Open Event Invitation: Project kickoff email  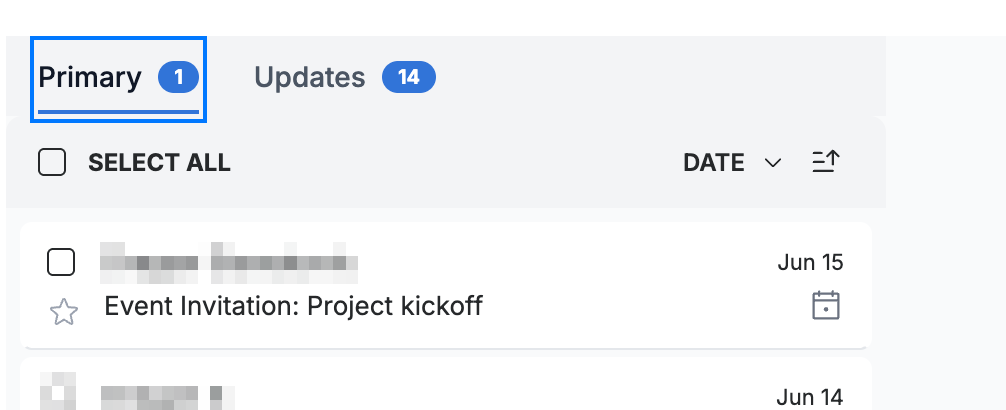point(293,306)
